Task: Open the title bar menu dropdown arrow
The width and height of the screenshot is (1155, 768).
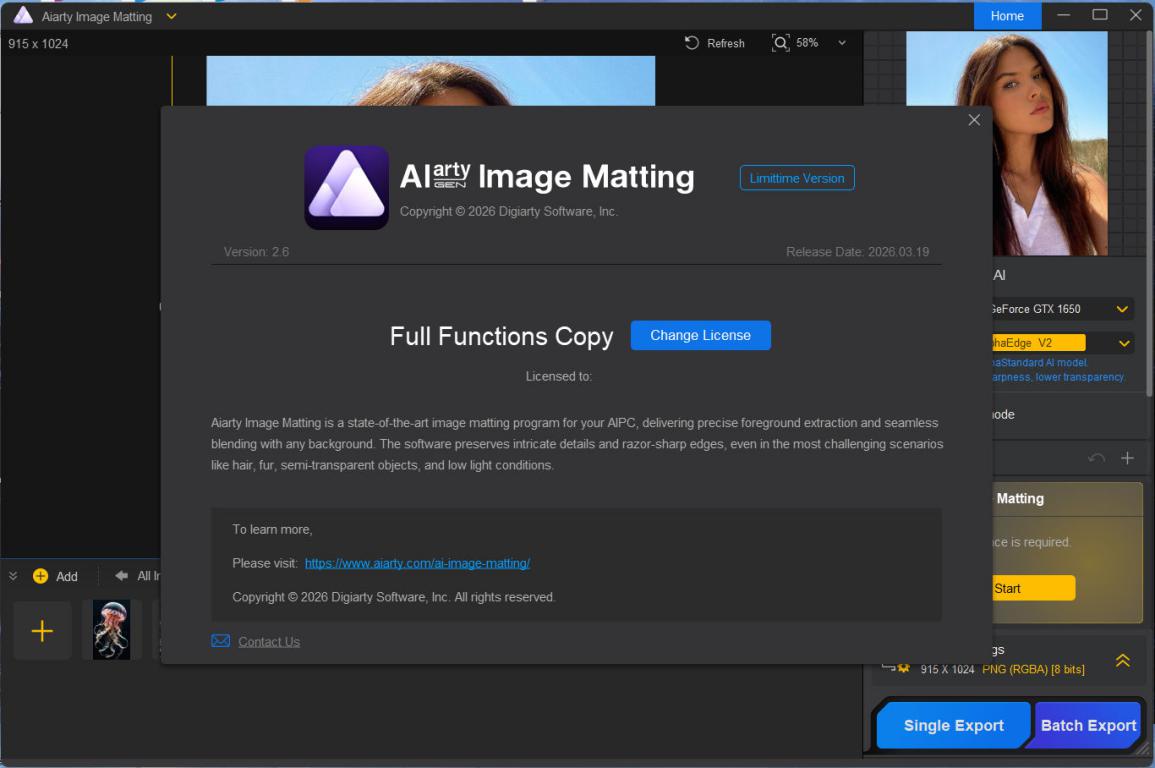Action: point(171,16)
